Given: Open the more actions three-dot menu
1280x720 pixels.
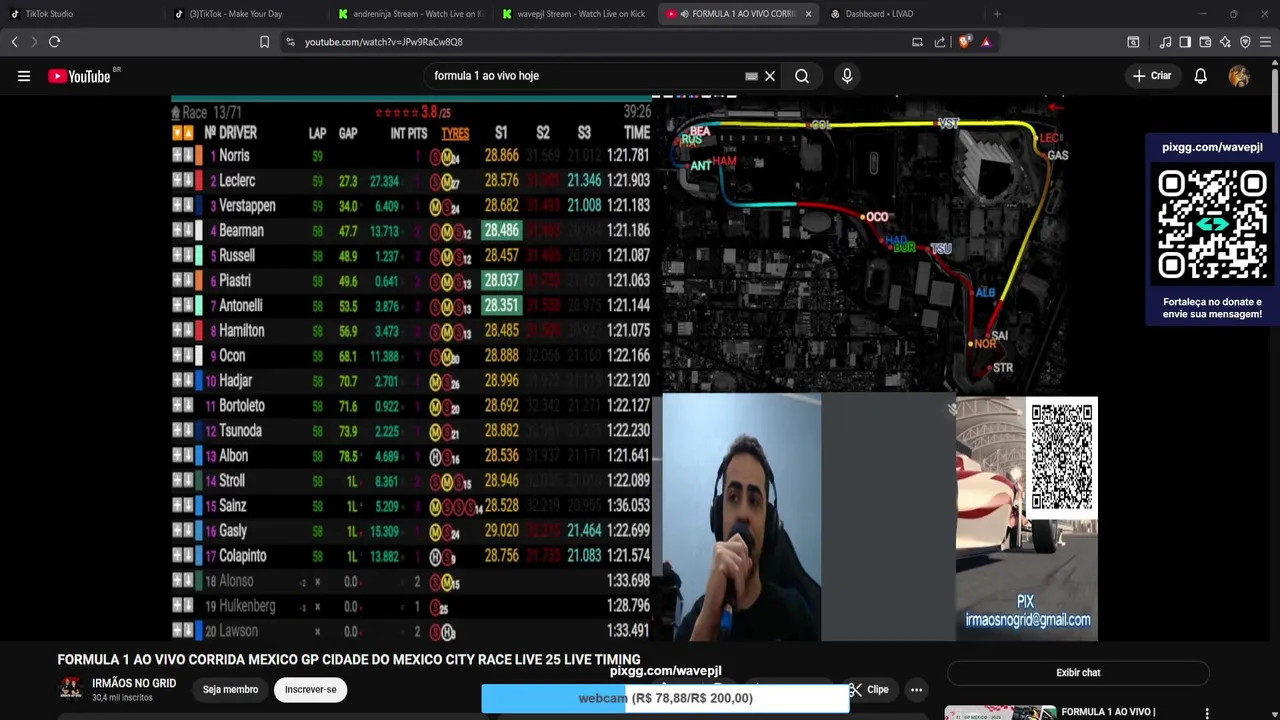Looking at the screenshot, I should (916, 689).
